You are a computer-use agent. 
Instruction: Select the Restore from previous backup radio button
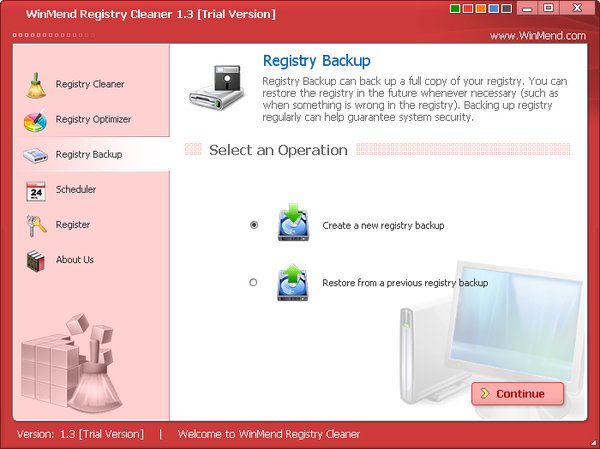coord(253,282)
